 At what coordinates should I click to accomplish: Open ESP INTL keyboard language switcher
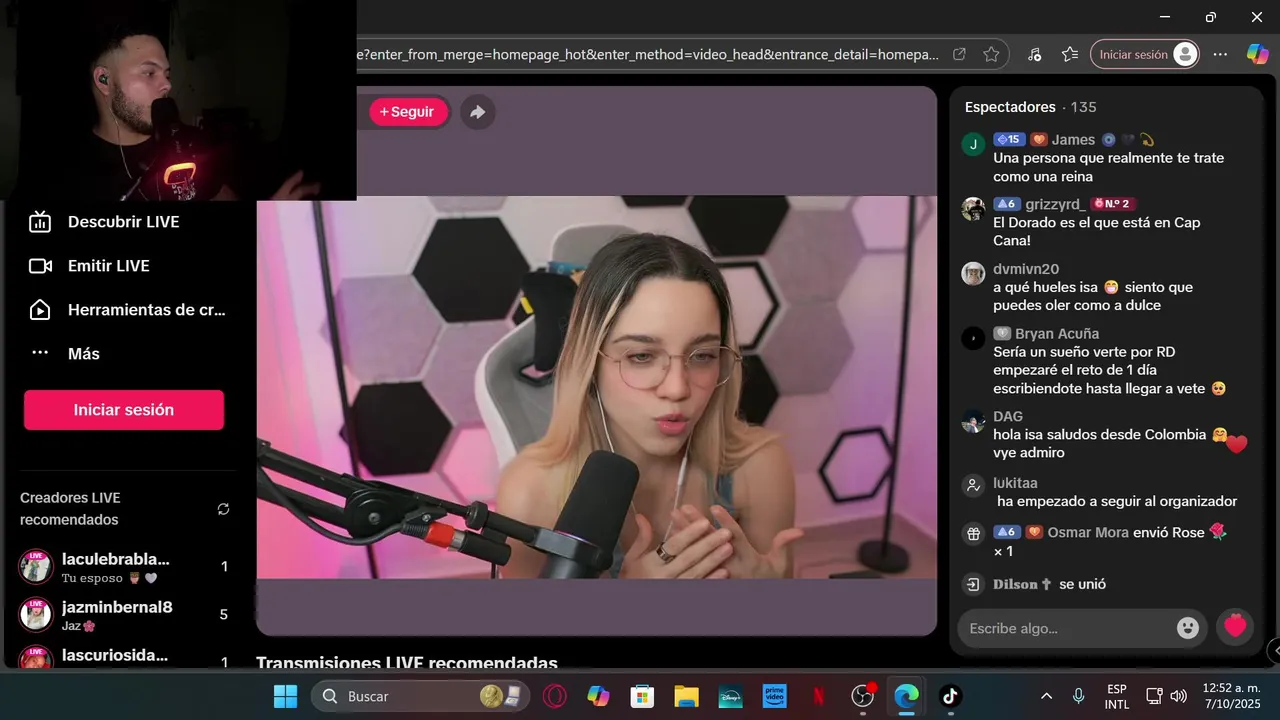click(1117, 696)
